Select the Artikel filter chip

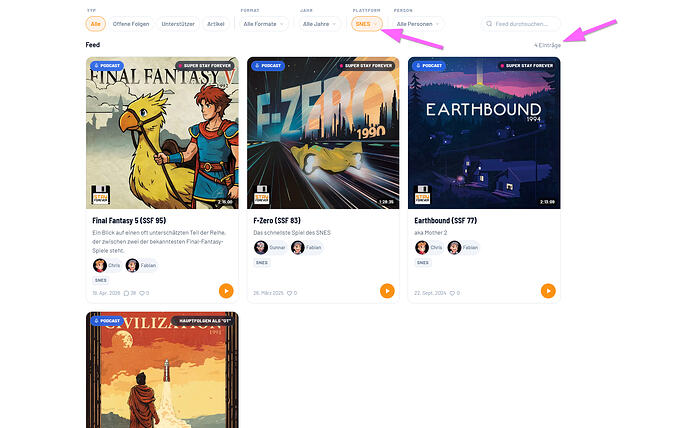[216, 24]
